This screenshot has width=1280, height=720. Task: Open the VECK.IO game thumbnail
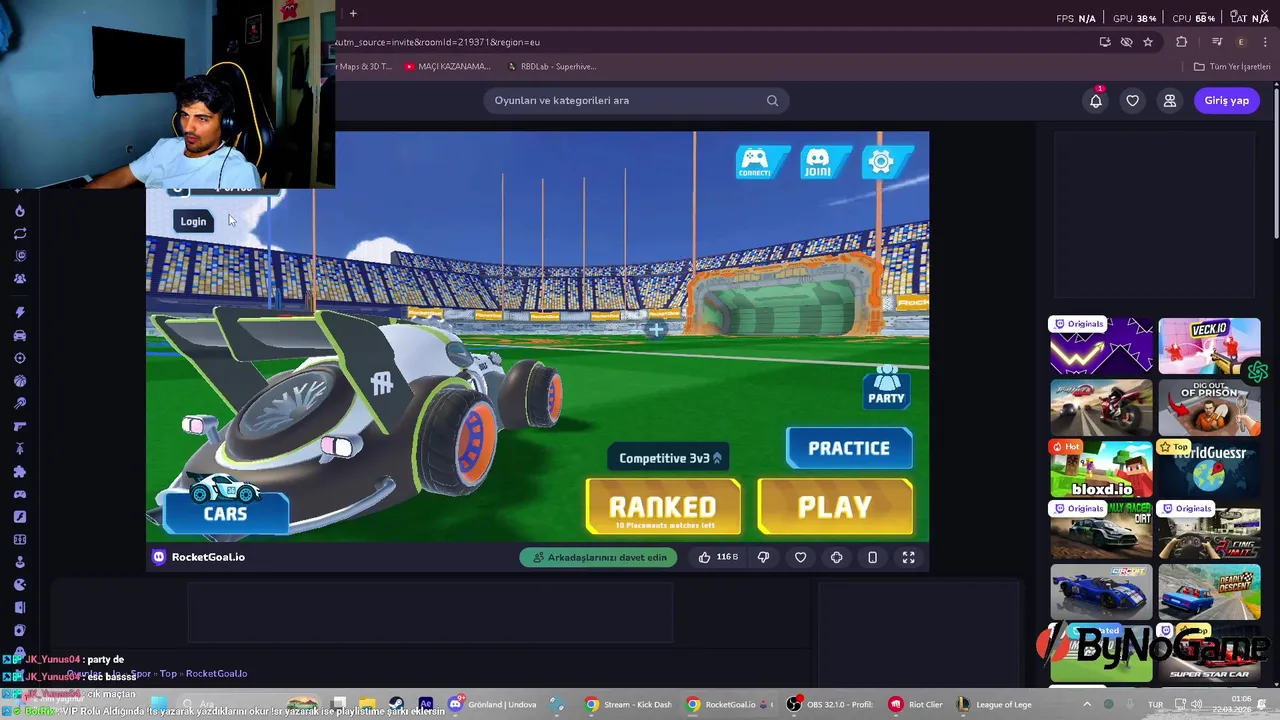pos(1209,346)
